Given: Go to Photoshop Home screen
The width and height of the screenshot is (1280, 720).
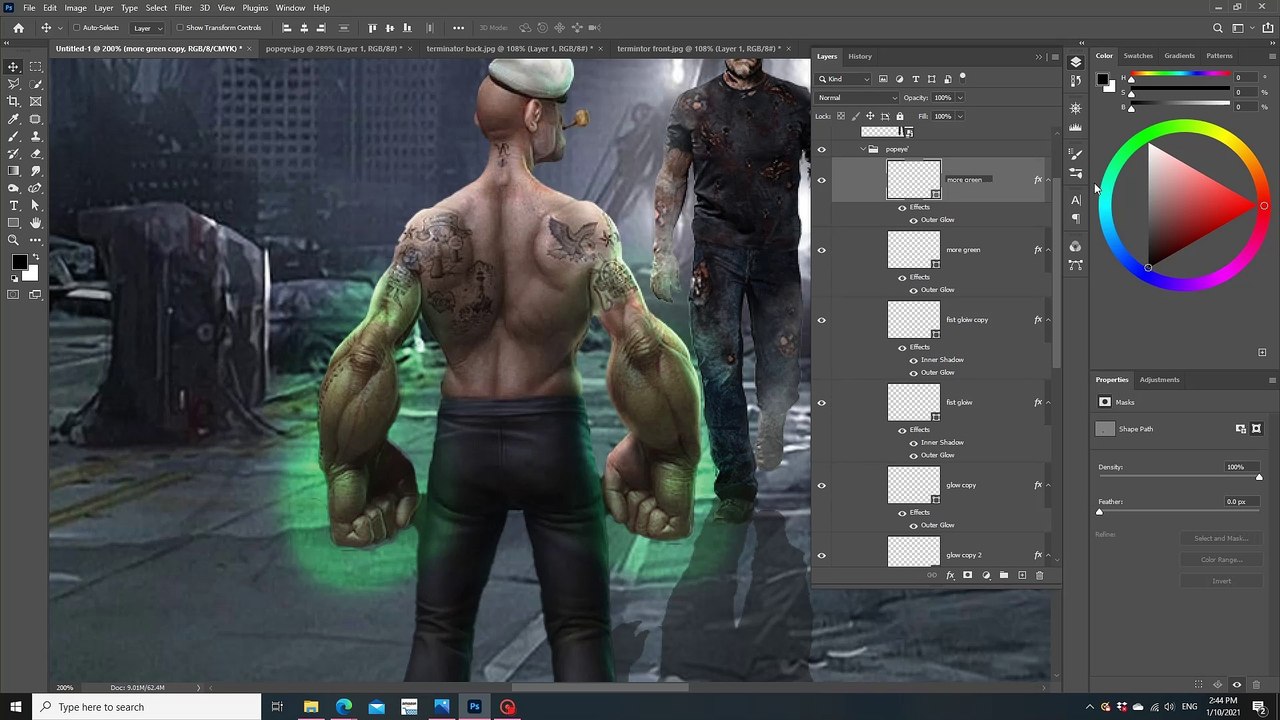Looking at the screenshot, I should [x=18, y=28].
